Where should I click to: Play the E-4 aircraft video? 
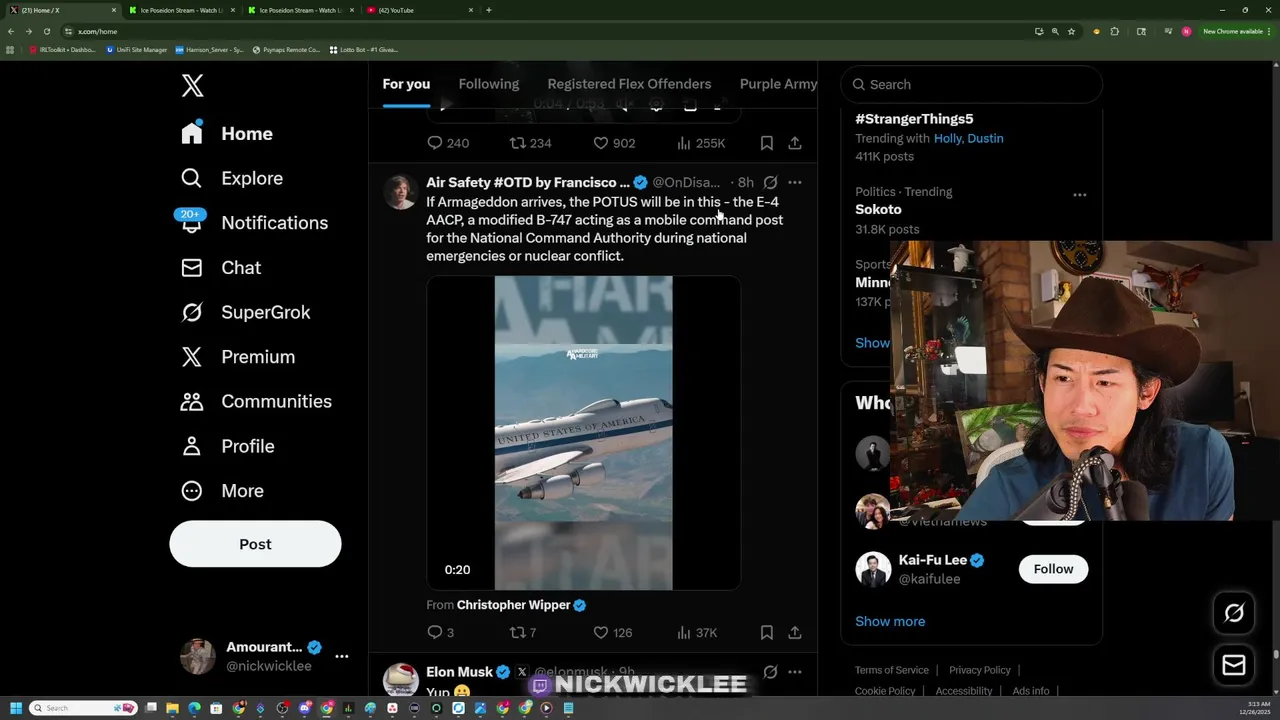584,433
